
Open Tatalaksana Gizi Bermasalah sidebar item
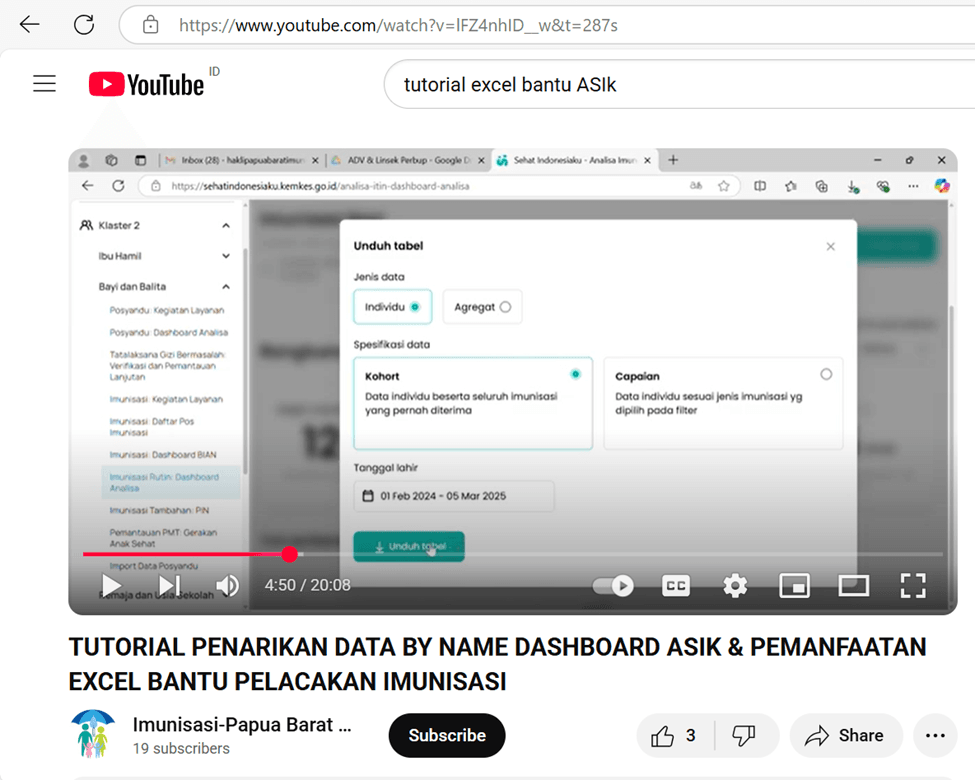pos(167,366)
